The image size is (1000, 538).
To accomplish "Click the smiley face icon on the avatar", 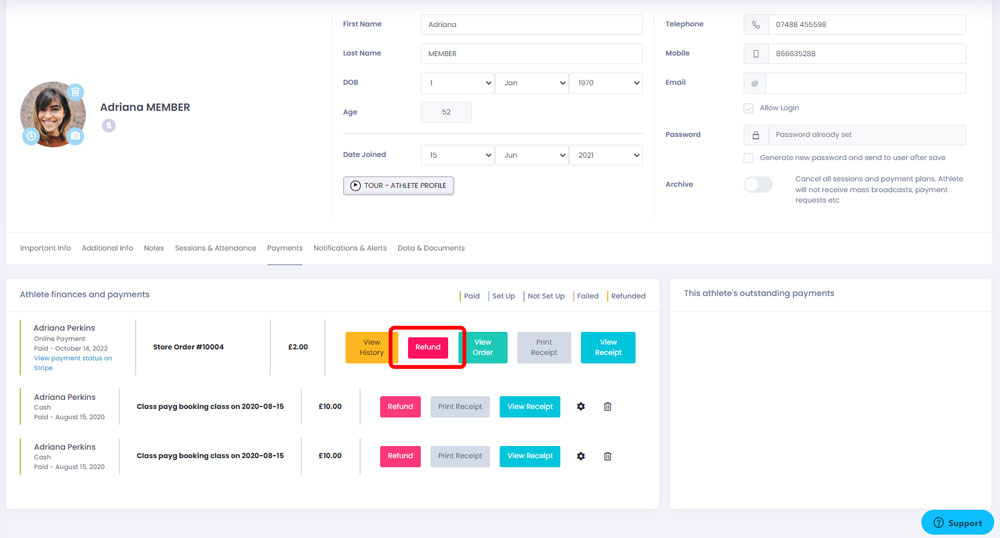I will 31,136.
